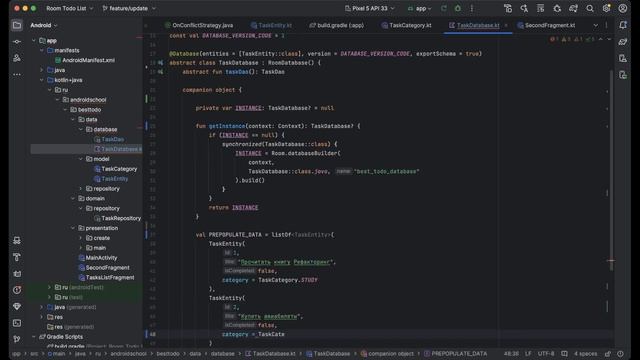Open the Project tool window folder icon

[x=17, y=25]
